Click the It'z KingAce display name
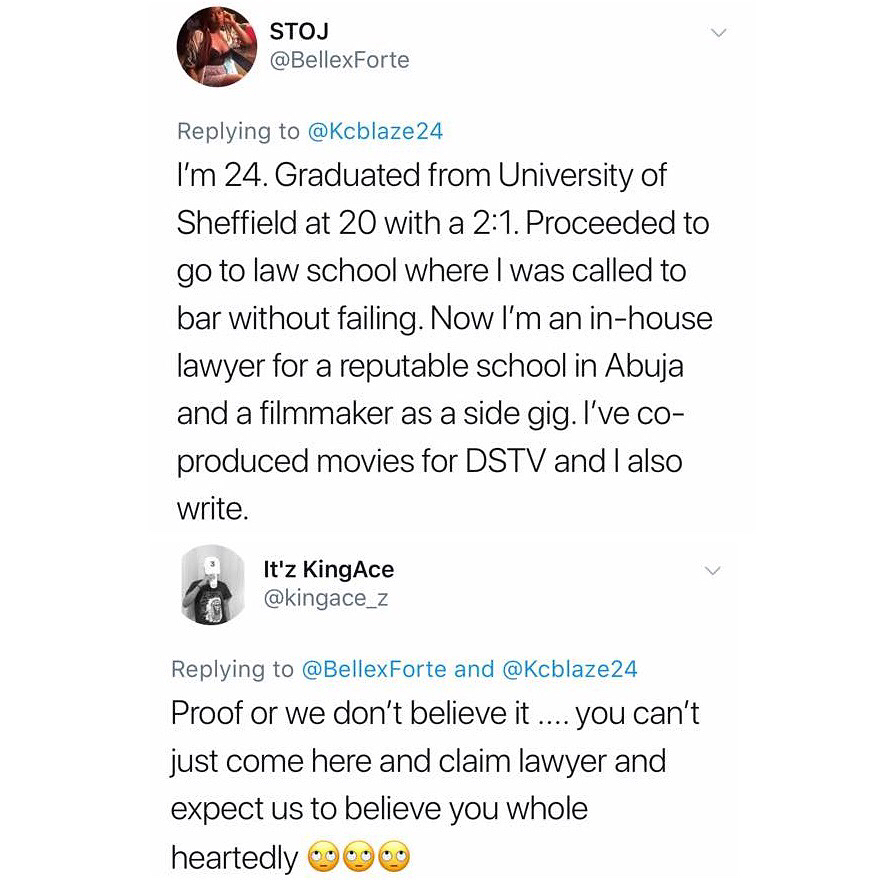The width and height of the screenshot is (888, 888). coord(328,570)
